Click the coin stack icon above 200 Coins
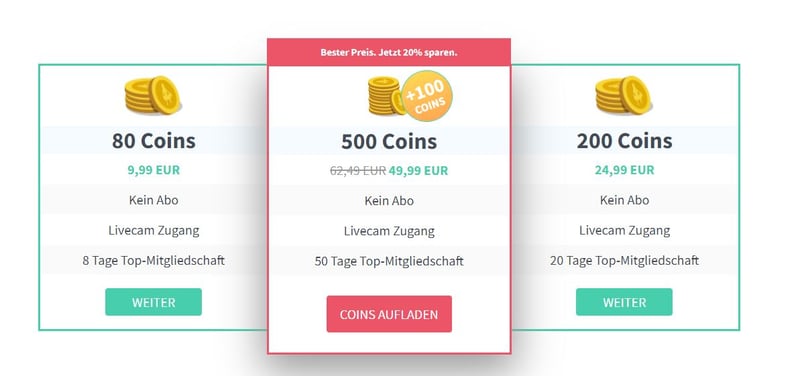Viewport: 800px width, 376px height. coord(623,95)
